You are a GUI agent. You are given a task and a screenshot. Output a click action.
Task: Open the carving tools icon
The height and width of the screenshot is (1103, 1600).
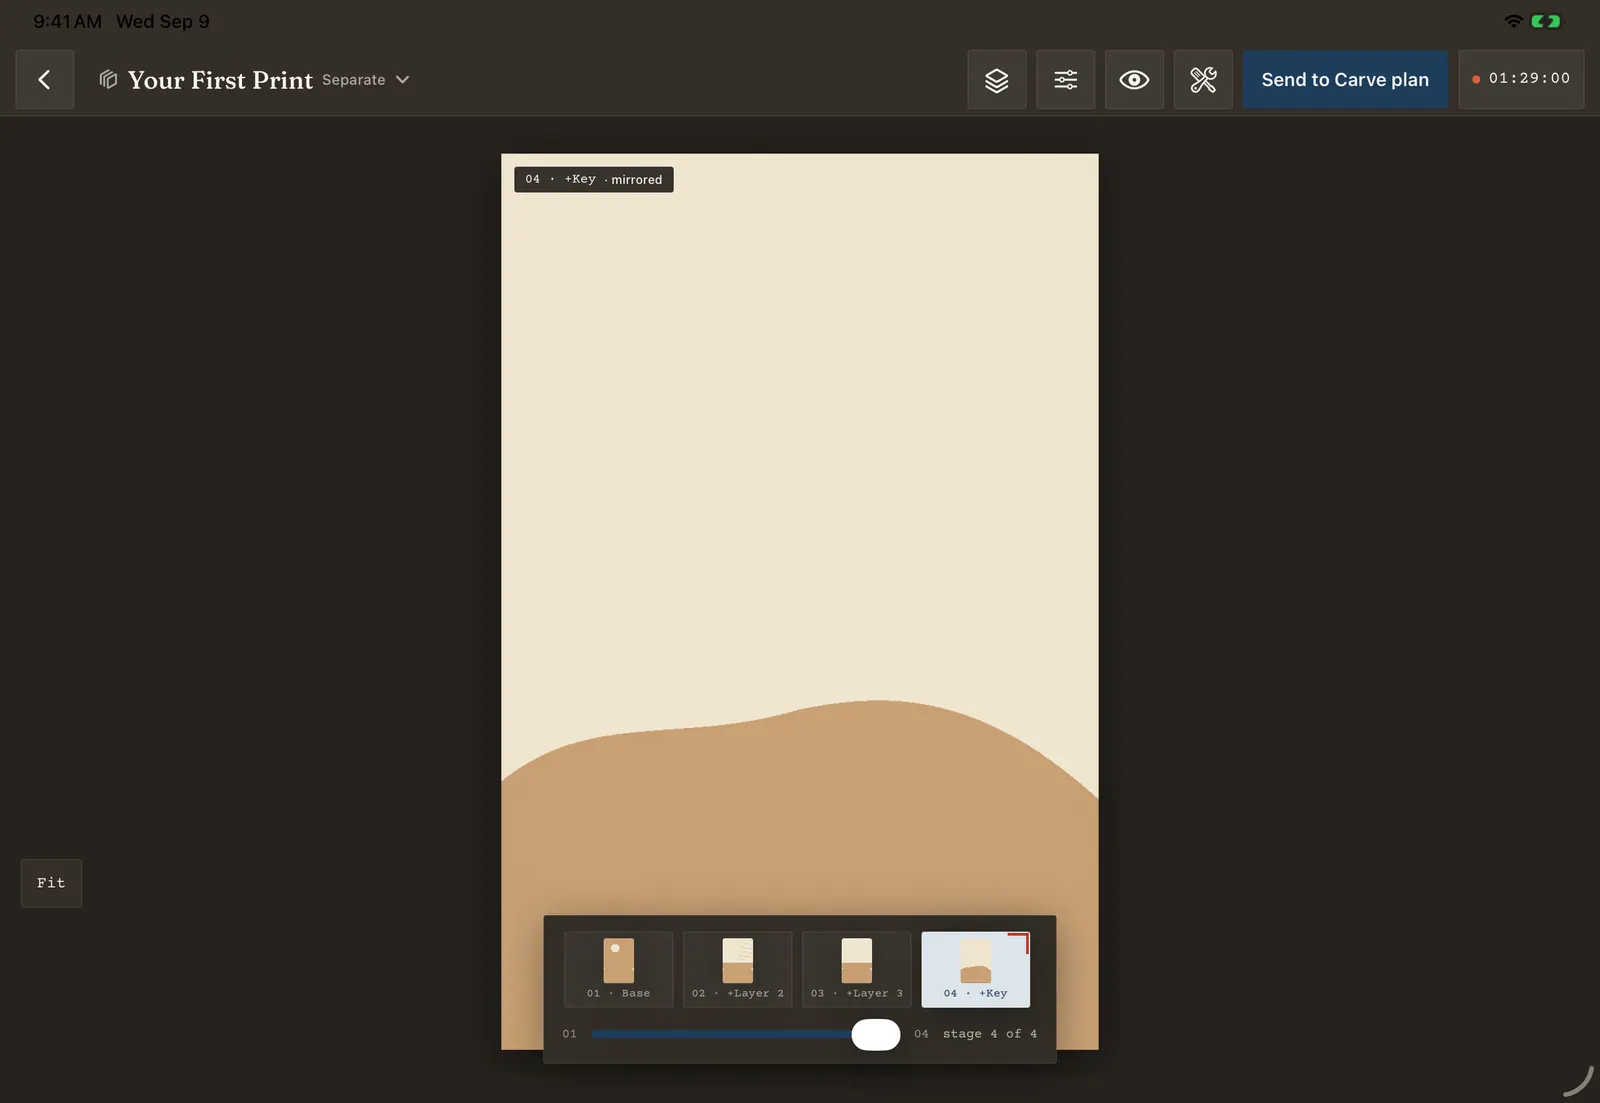click(1203, 80)
